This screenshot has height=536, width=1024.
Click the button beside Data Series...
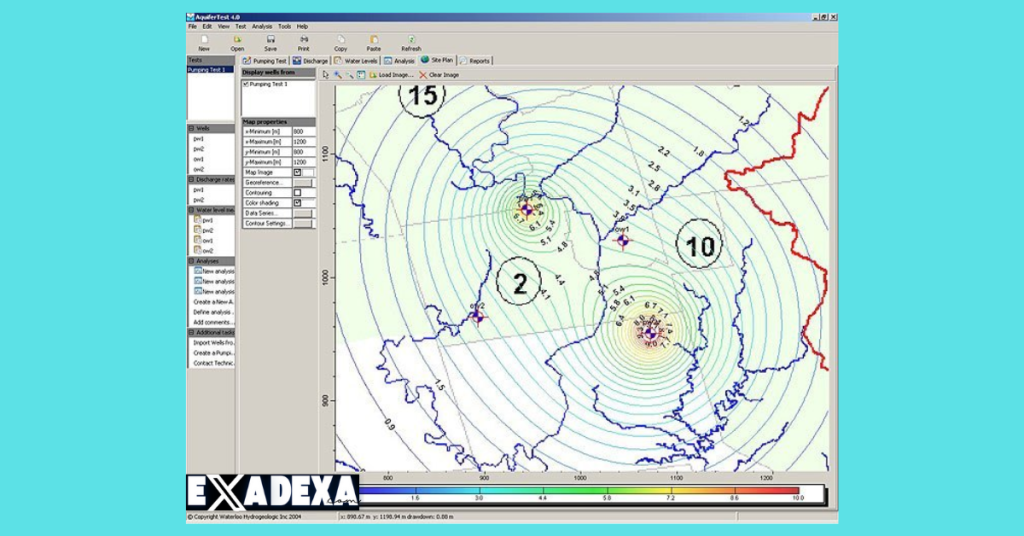[304, 213]
